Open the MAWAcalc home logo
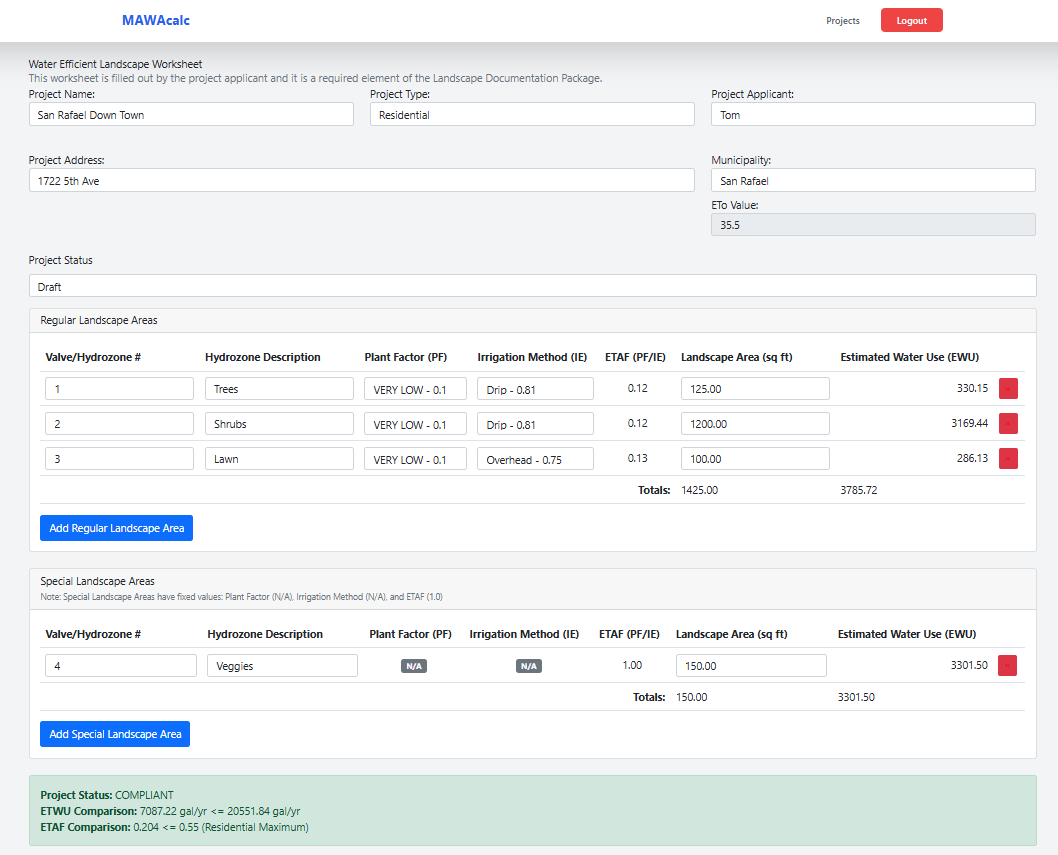Image resolution: width=1058 pixels, height=855 pixels. [155, 20]
